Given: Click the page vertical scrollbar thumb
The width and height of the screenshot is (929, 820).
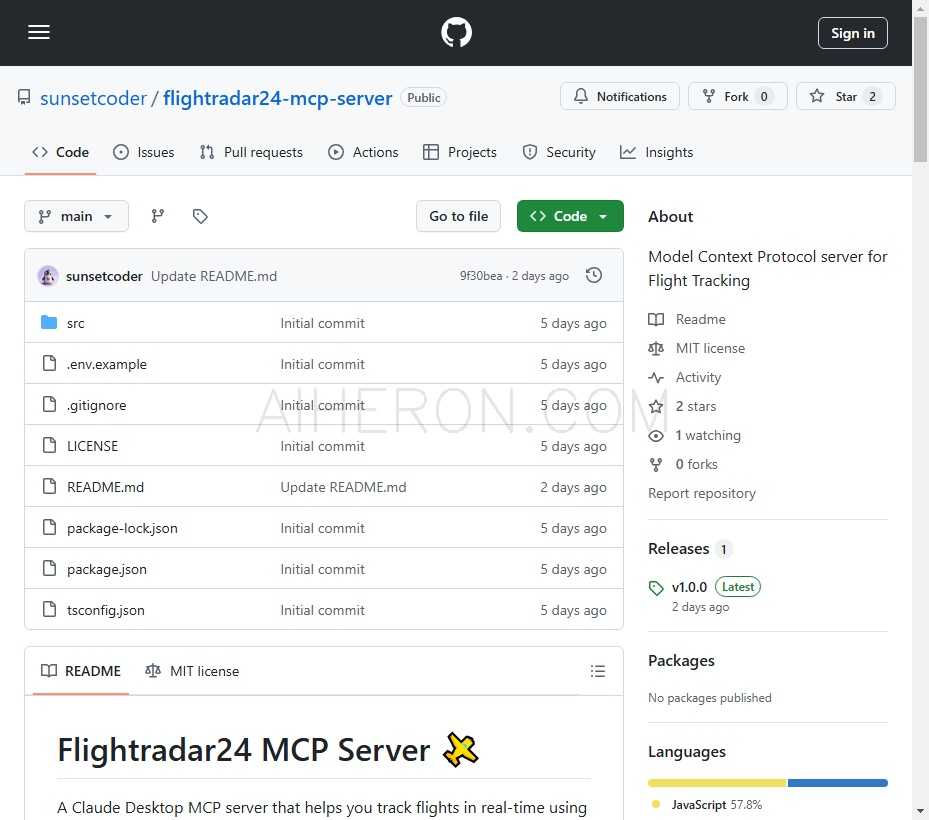Looking at the screenshot, I should point(920,89).
